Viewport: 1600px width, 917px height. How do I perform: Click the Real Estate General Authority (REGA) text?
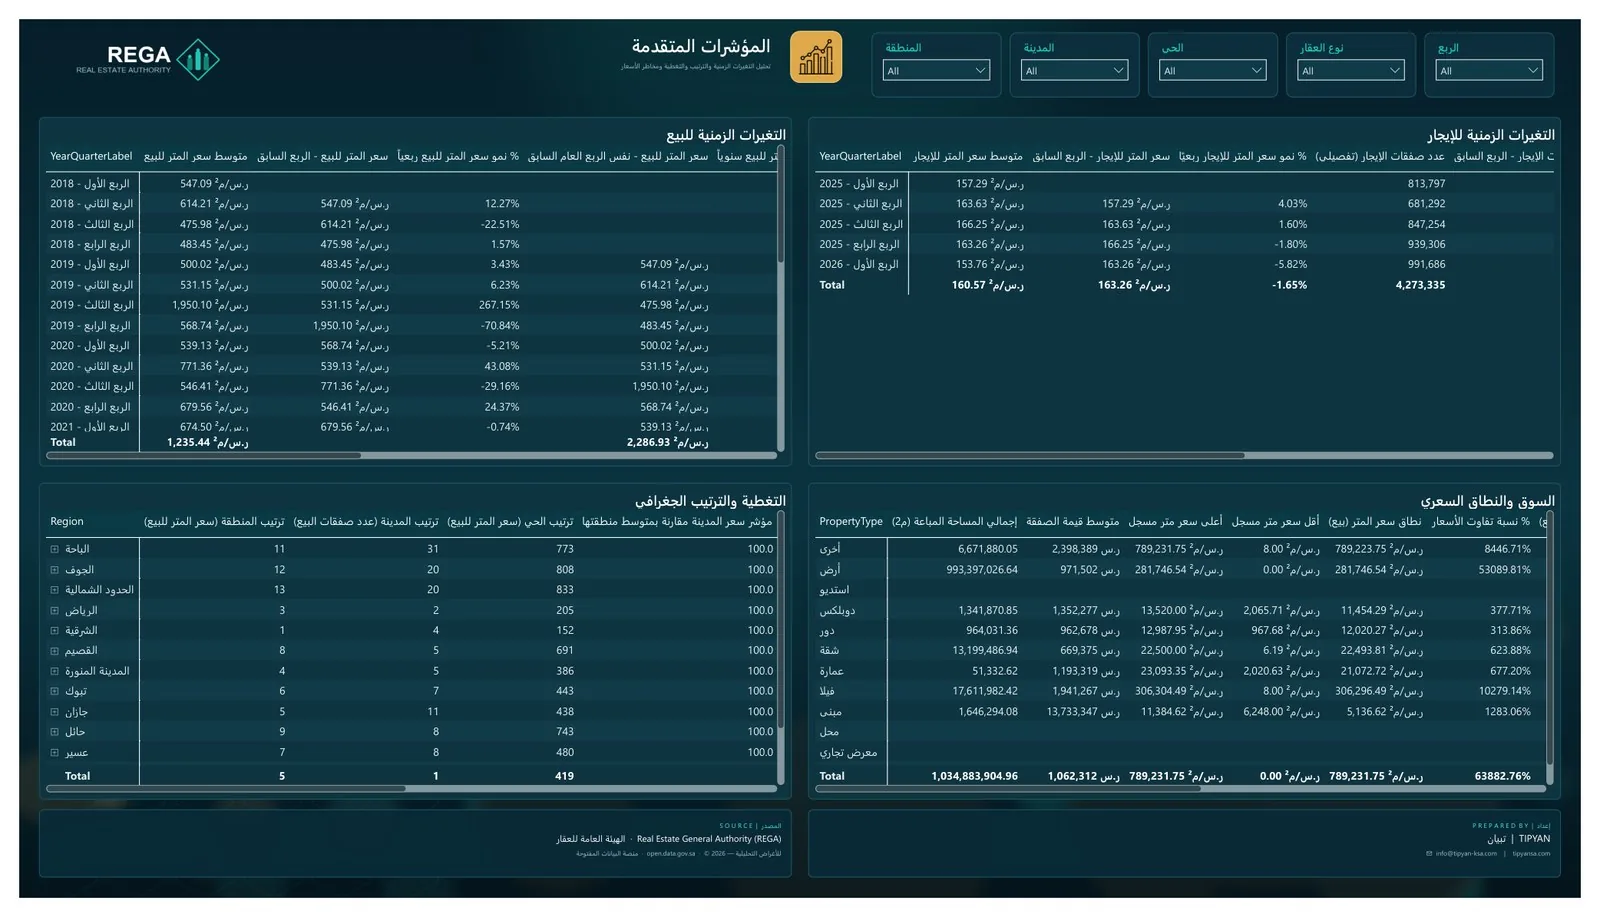[x=709, y=839]
